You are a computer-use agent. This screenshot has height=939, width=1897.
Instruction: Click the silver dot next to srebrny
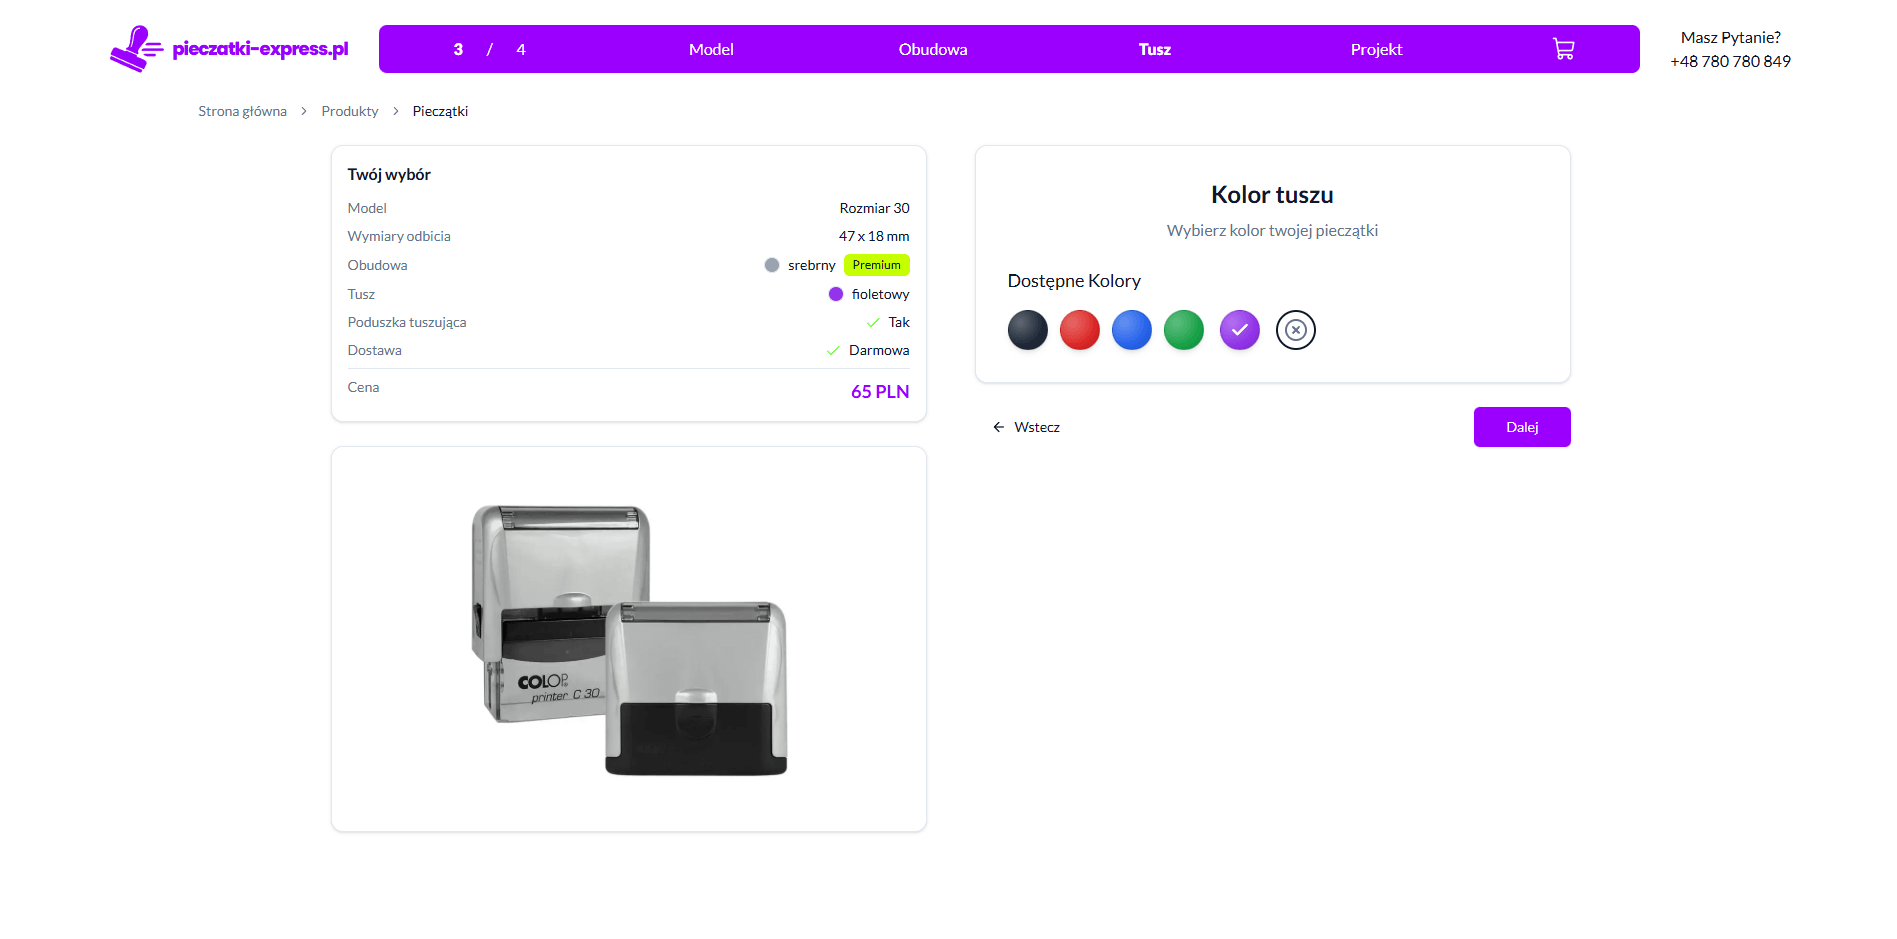tap(770, 265)
